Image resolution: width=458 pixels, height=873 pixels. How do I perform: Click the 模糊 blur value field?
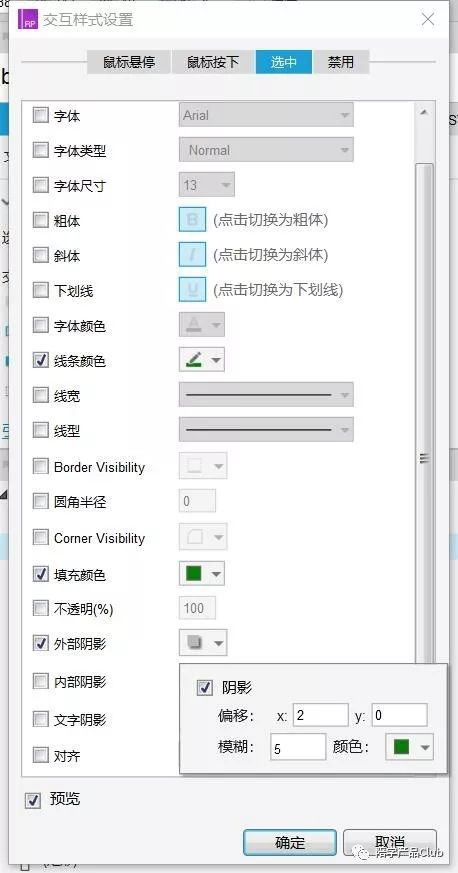click(298, 747)
